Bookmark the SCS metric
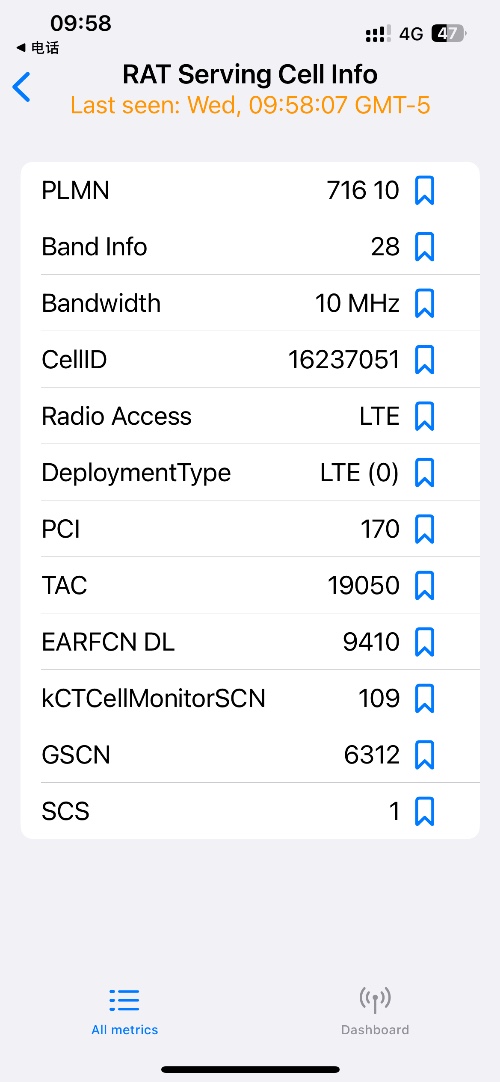The width and height of the screenshot is (500, 1082). (424, 812)
